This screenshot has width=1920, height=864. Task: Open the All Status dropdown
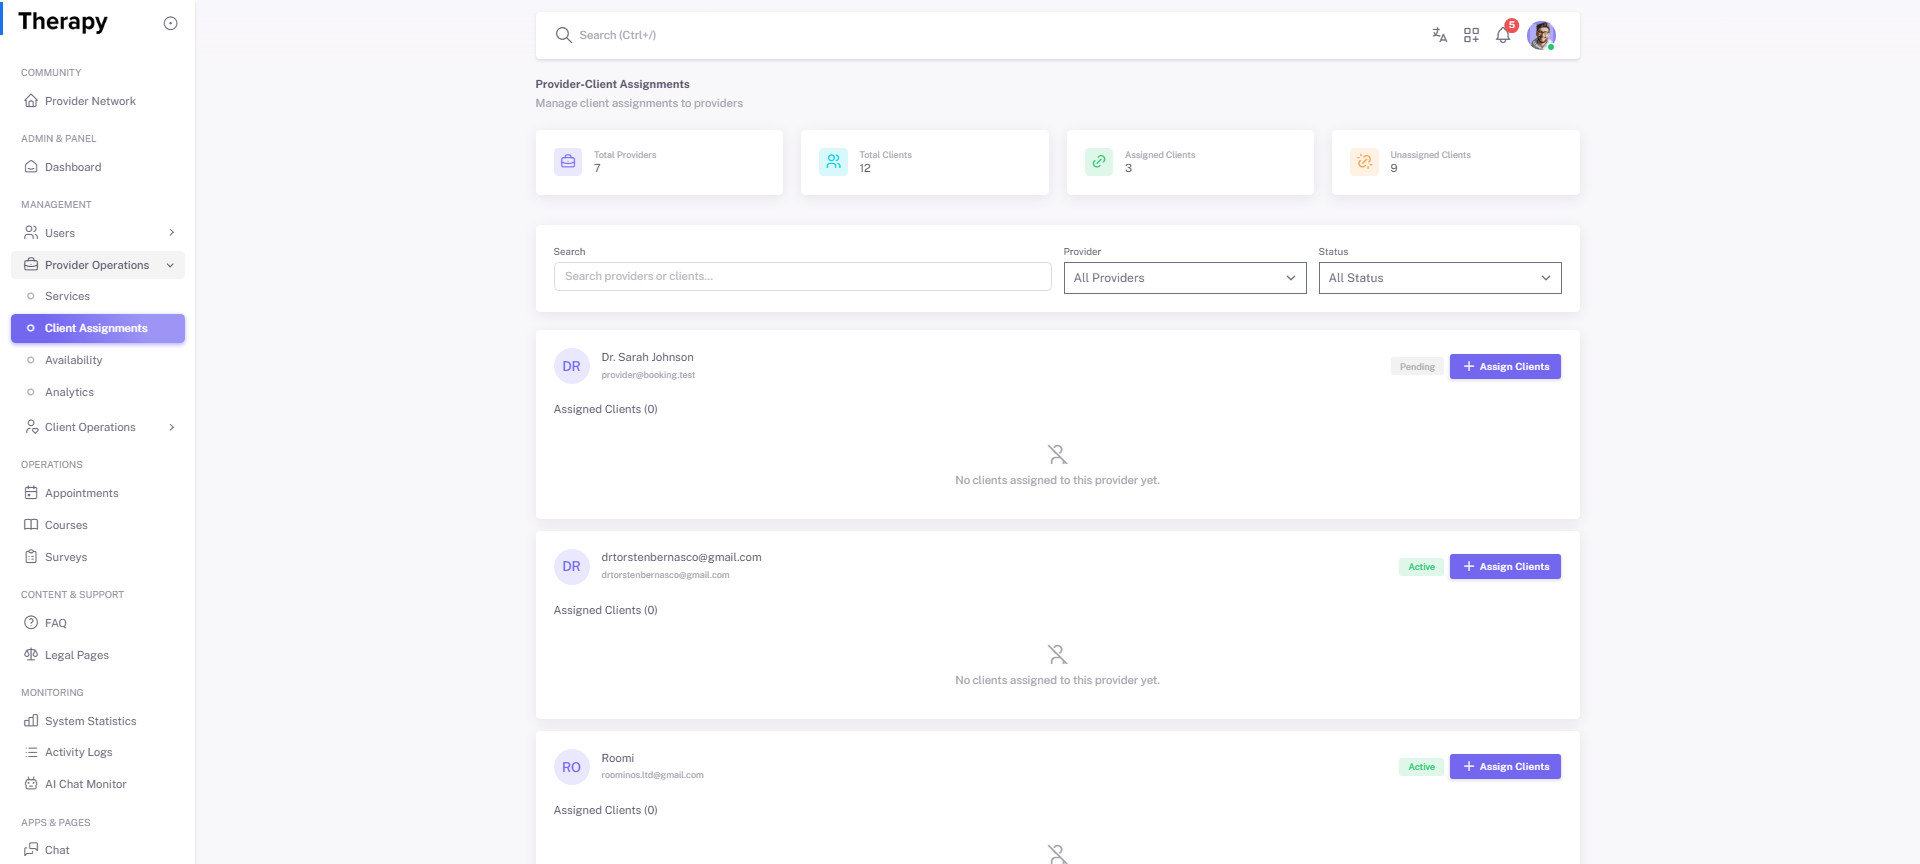click(1440, 278)
